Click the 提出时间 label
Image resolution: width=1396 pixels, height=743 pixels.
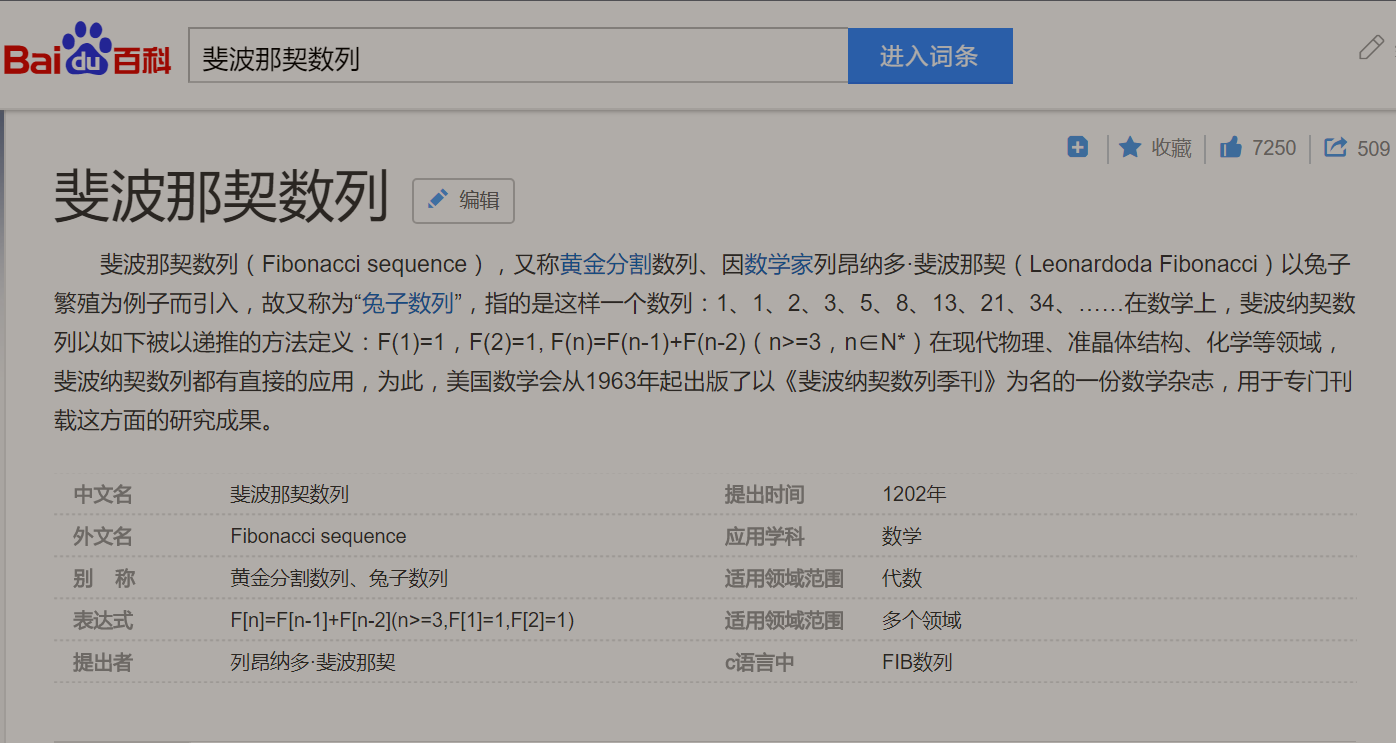pyautogui.click(x=765, y=494)
